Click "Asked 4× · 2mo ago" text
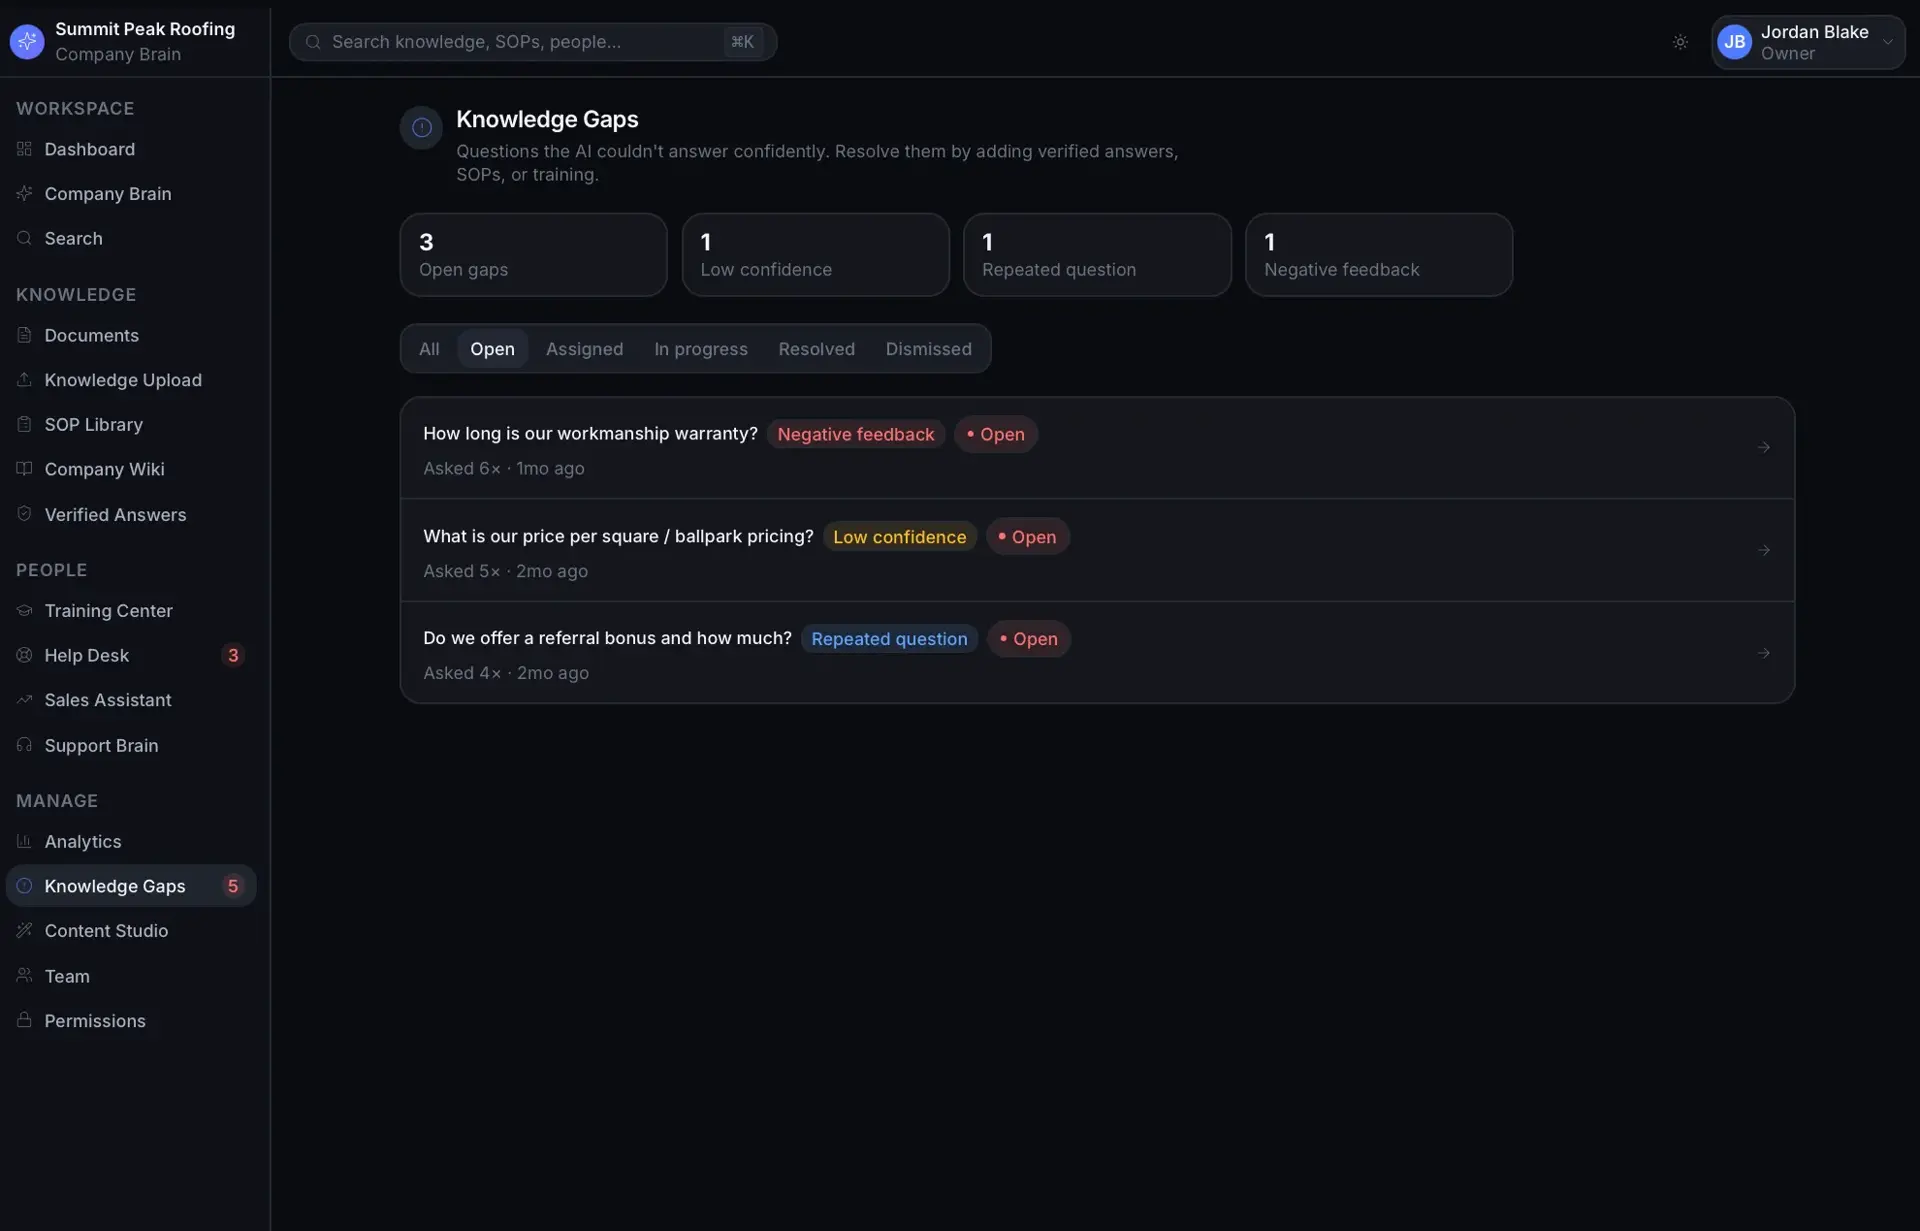 coord(505,673)
